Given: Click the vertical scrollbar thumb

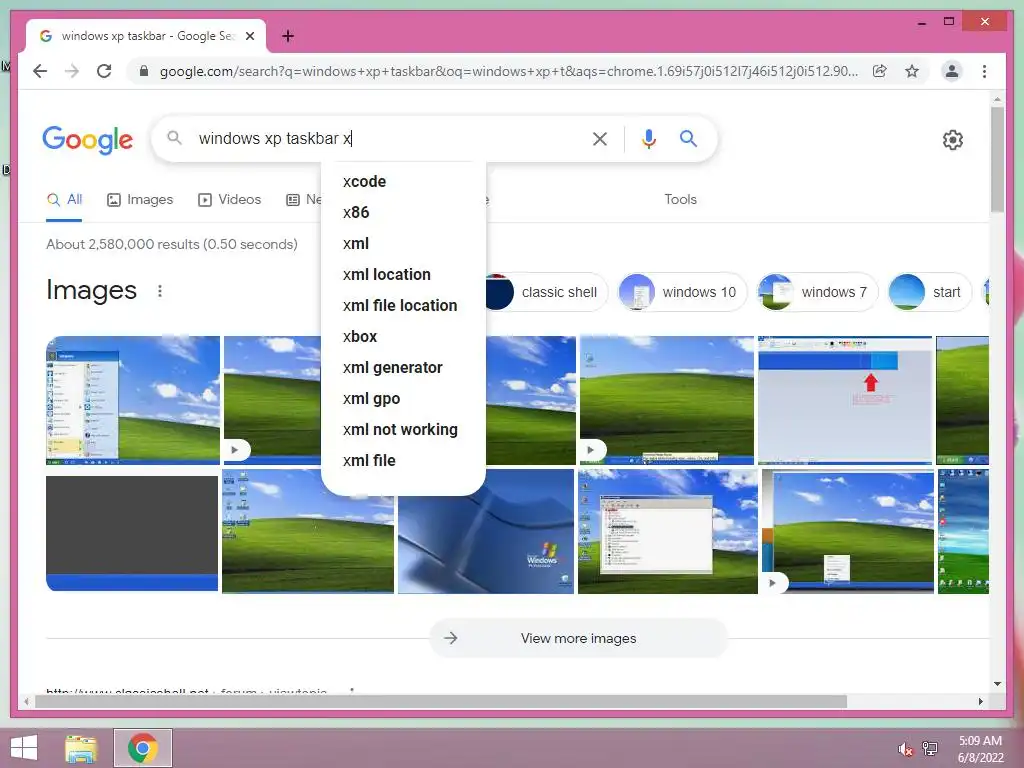Looking at the screenshot, I should pyautogui.click(x=997, y=159).
